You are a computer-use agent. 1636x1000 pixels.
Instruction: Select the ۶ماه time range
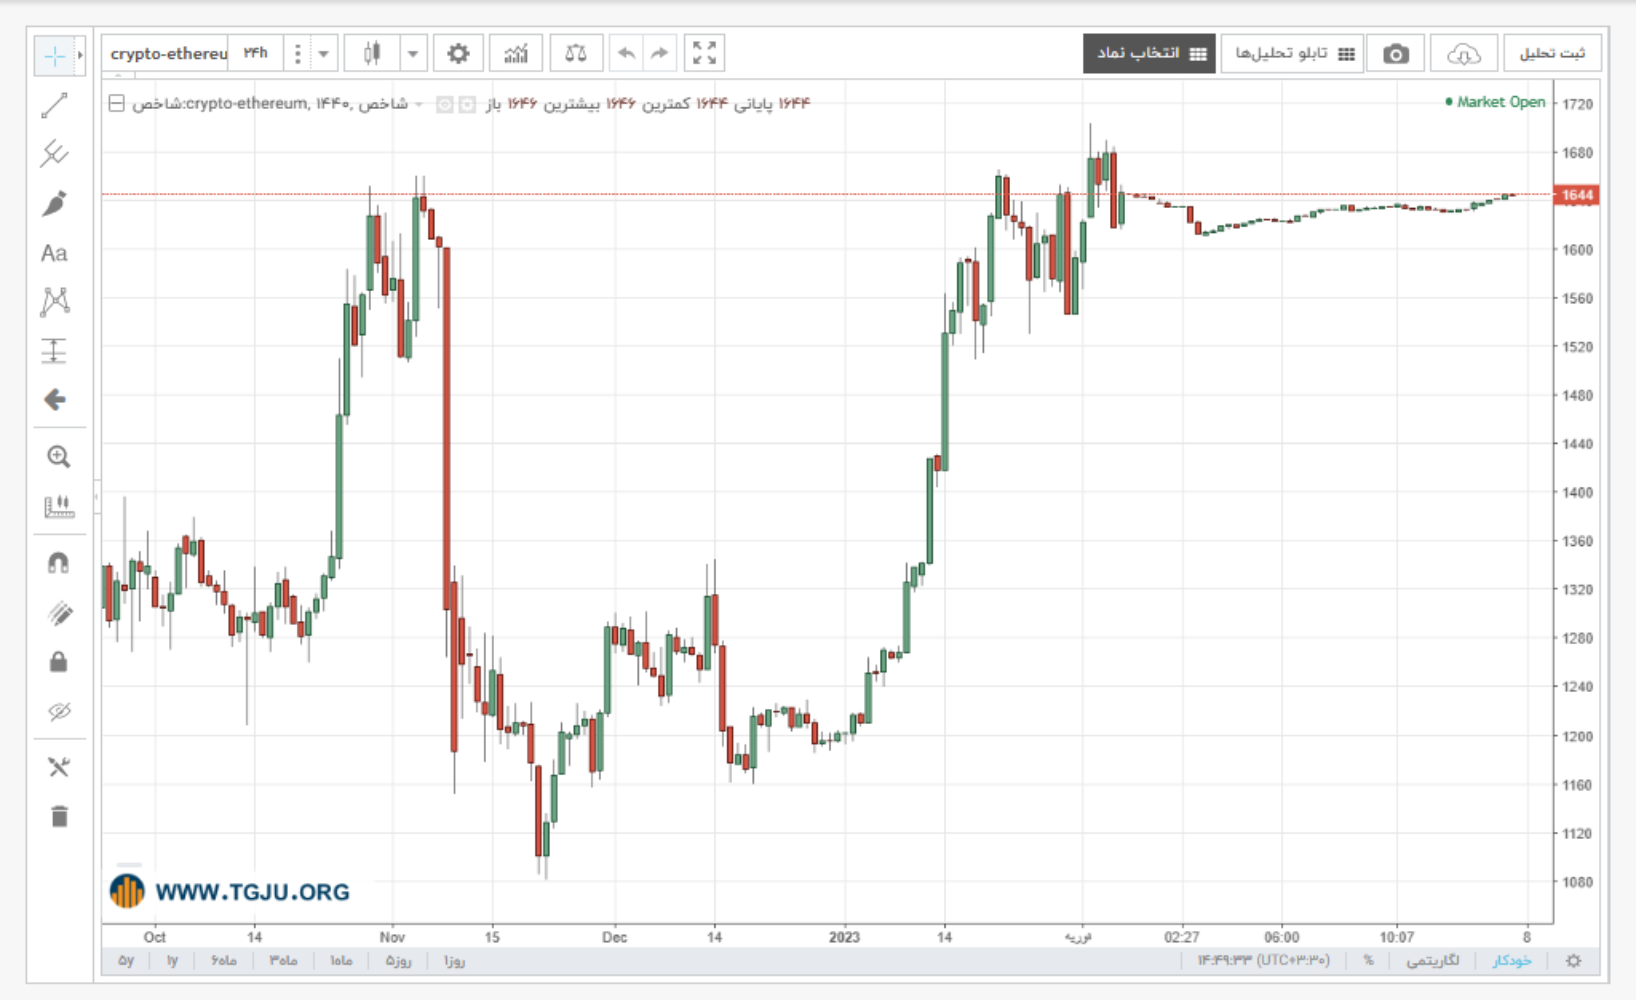click(x=224, y=961)
